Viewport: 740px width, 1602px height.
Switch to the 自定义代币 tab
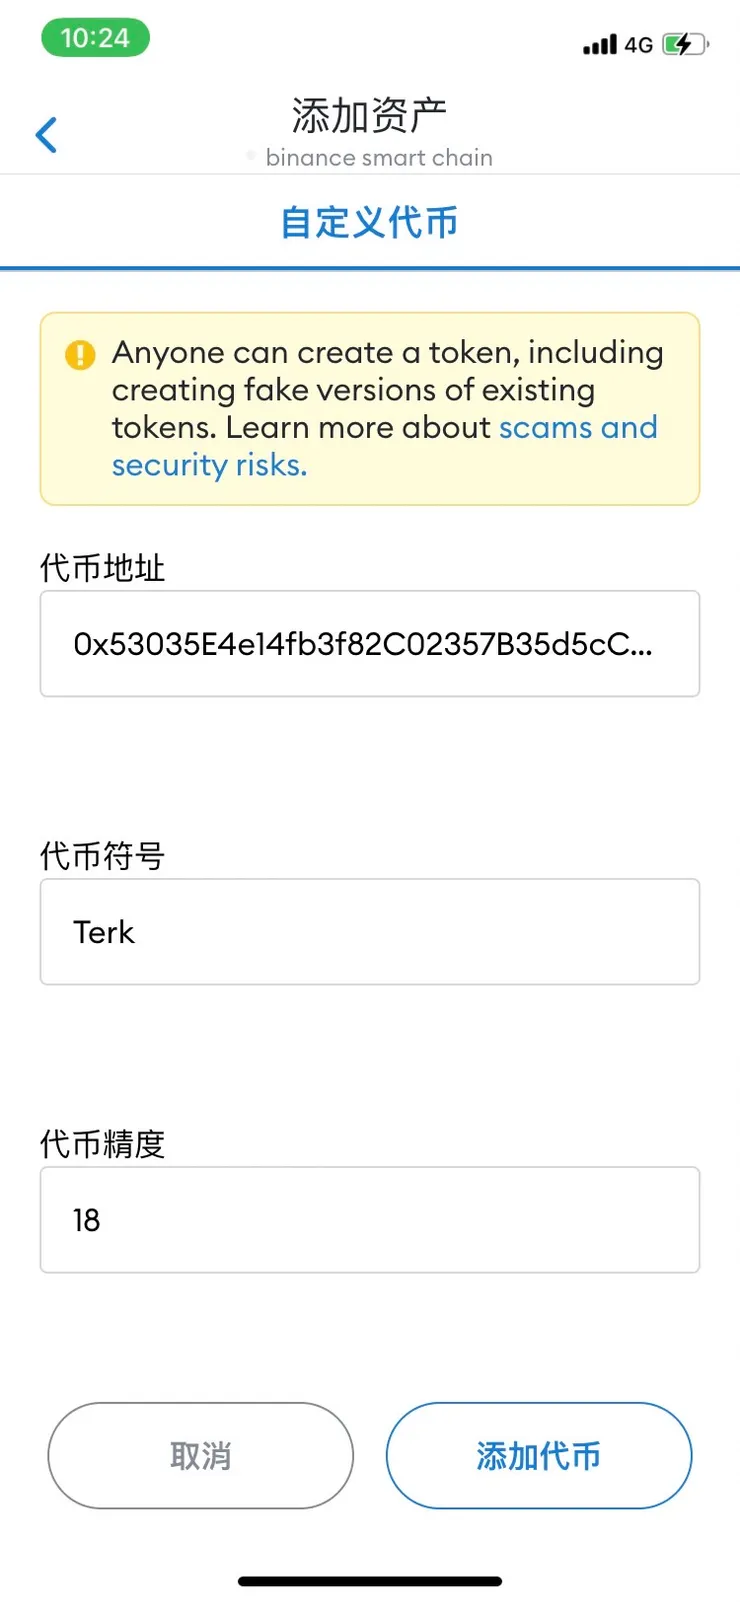(370, 222)
